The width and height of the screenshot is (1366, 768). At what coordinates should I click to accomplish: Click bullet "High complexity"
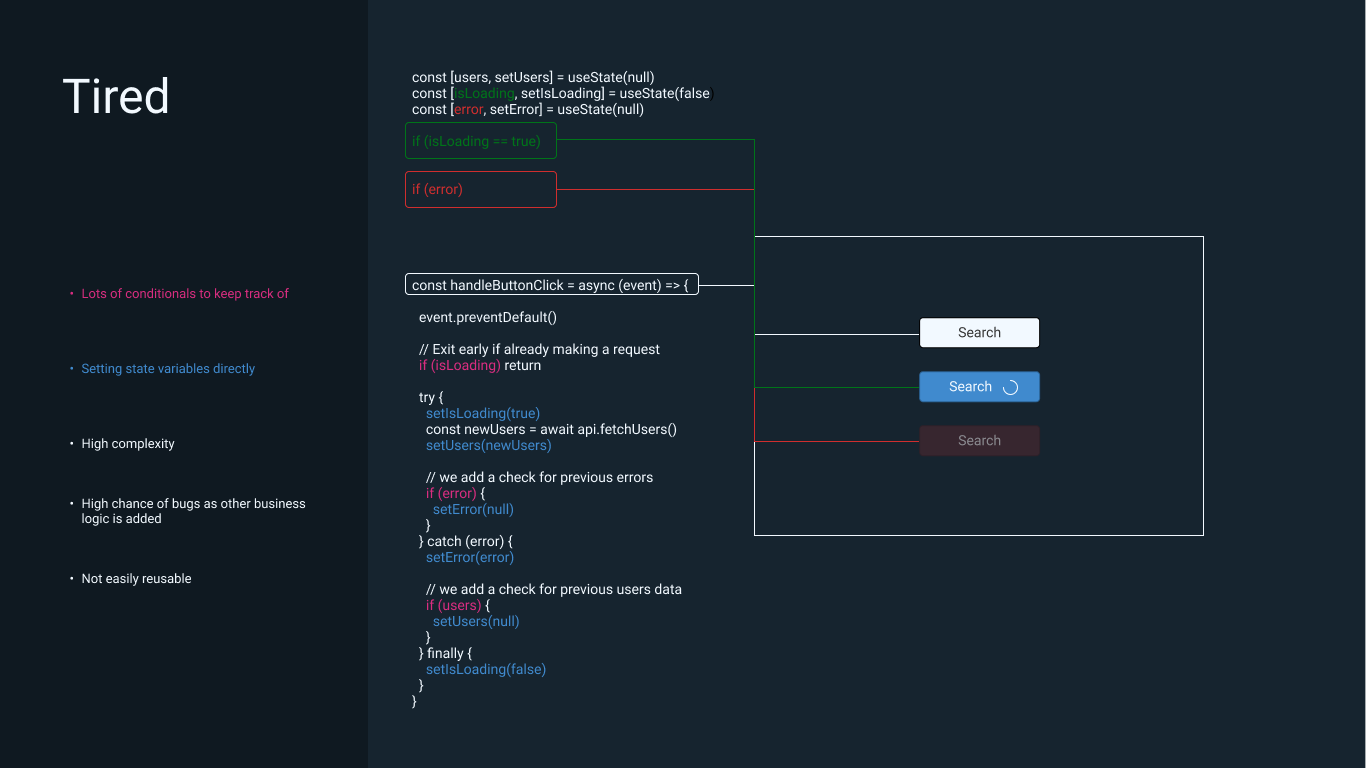(128, 444)
